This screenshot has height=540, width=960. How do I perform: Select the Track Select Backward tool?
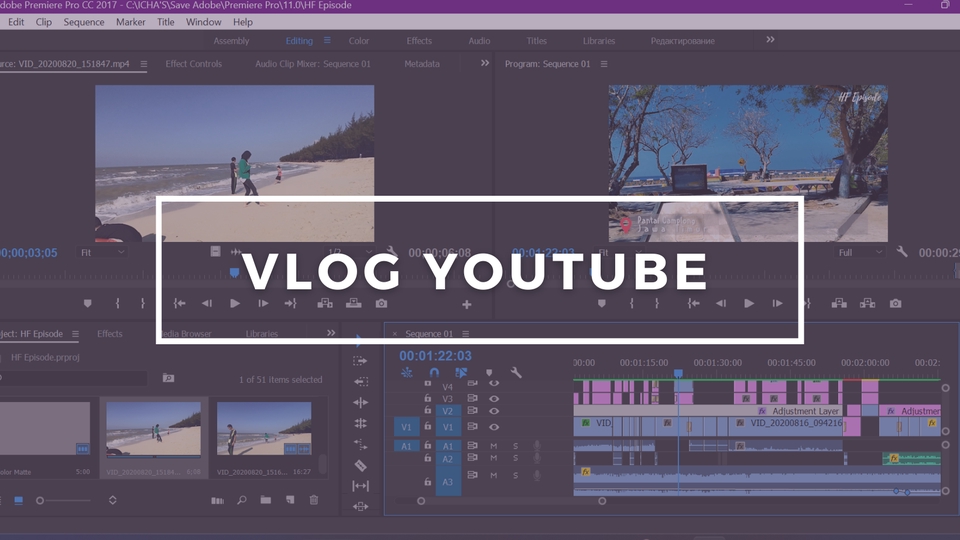[x=361, y=381]
